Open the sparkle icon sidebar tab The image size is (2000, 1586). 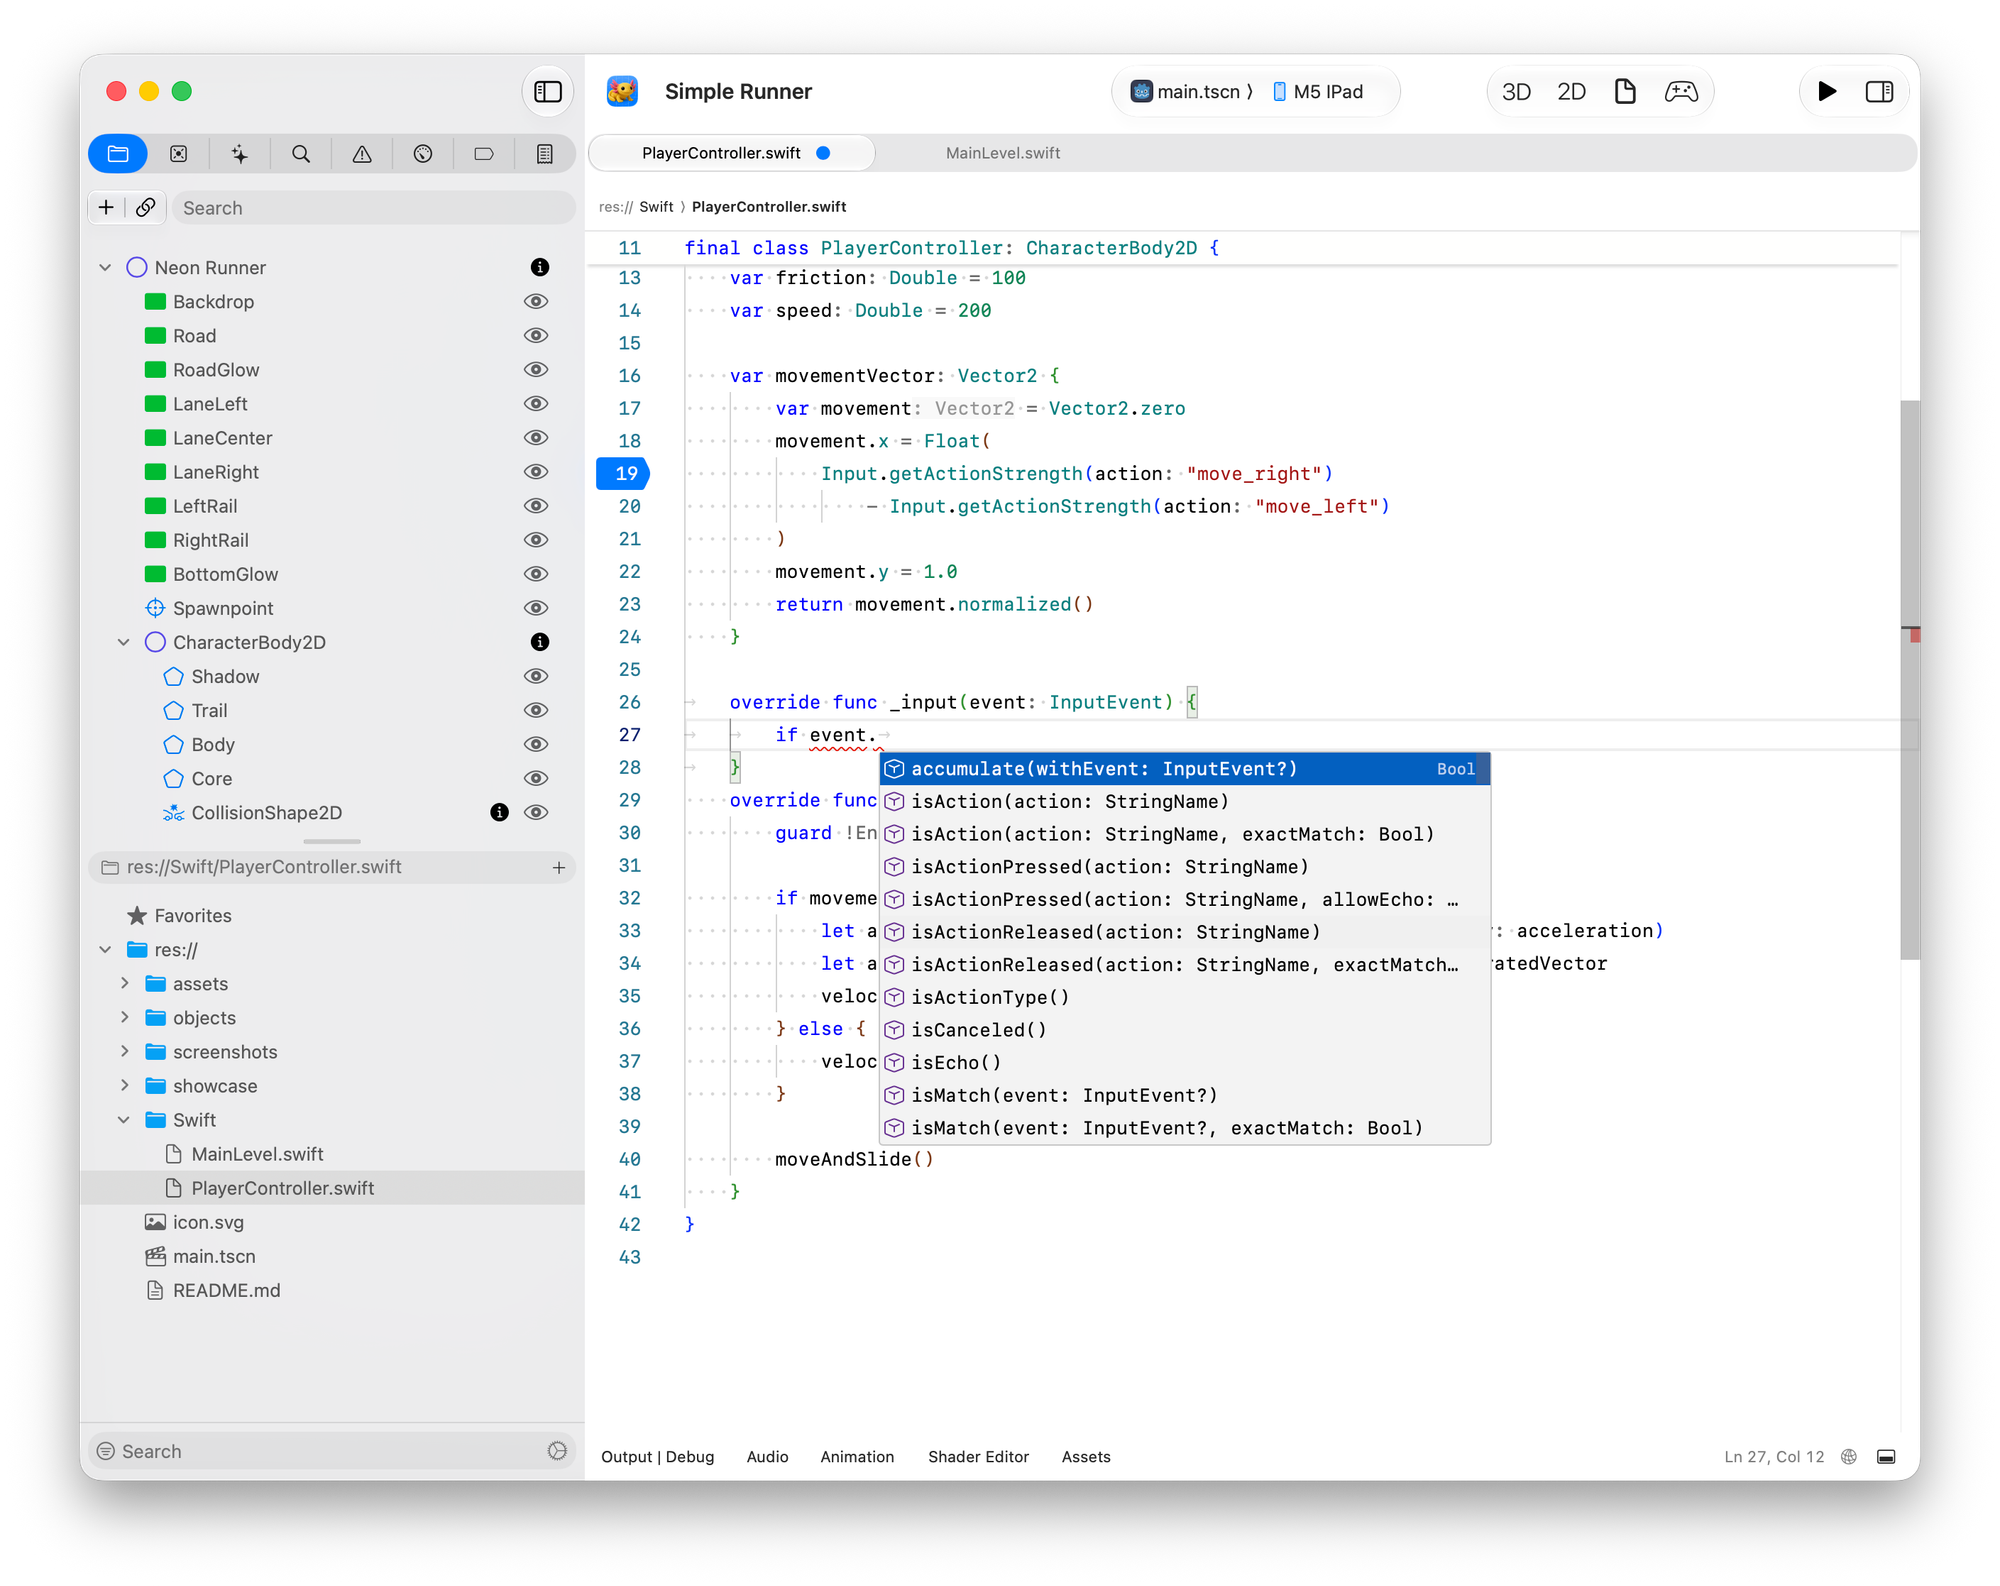point(240,154)
